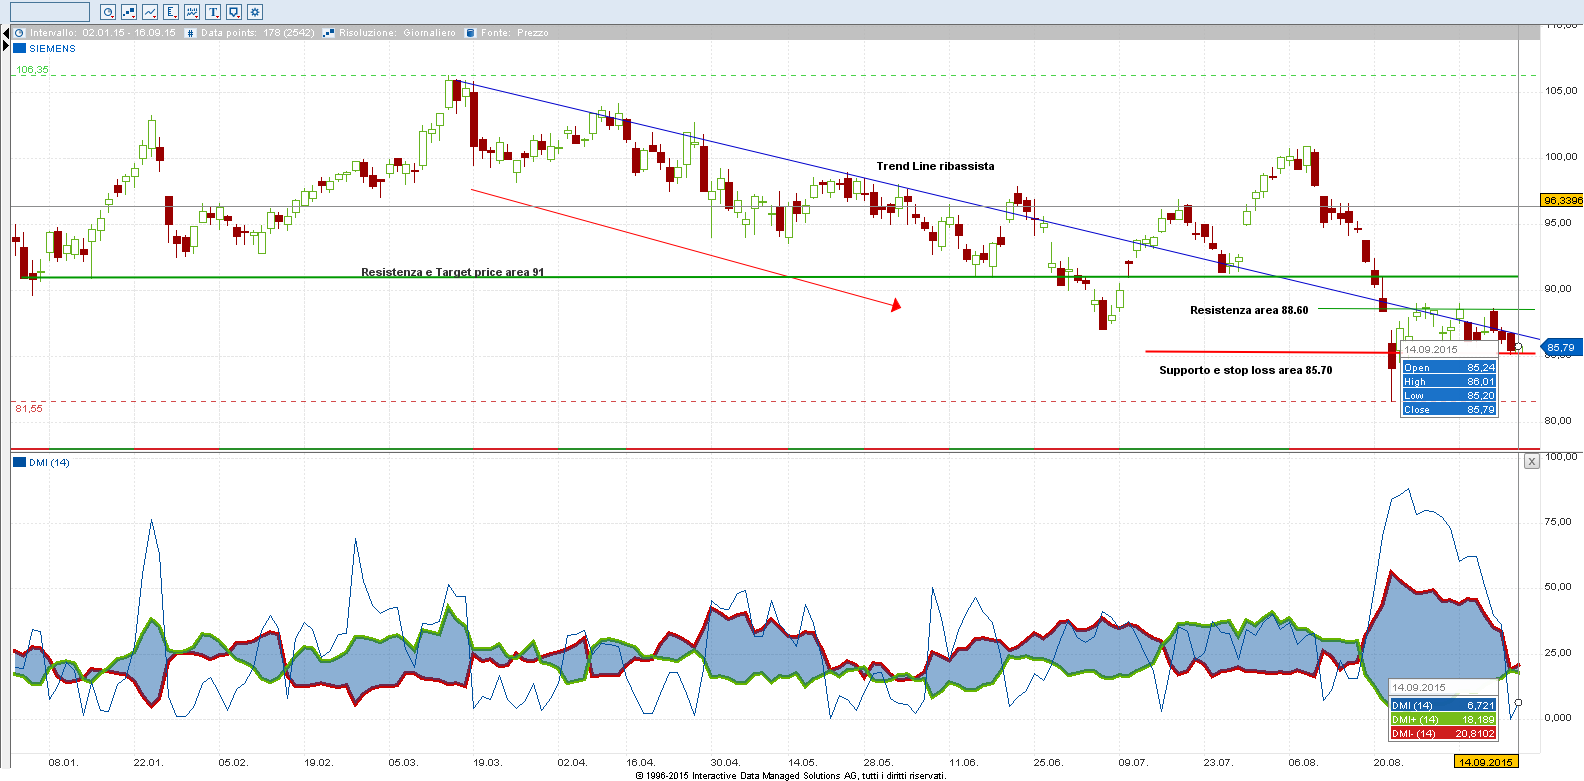This screenshot has width=1584, height=781.
Task: Open the drawing marker tool
Action: tap(234, 12)
